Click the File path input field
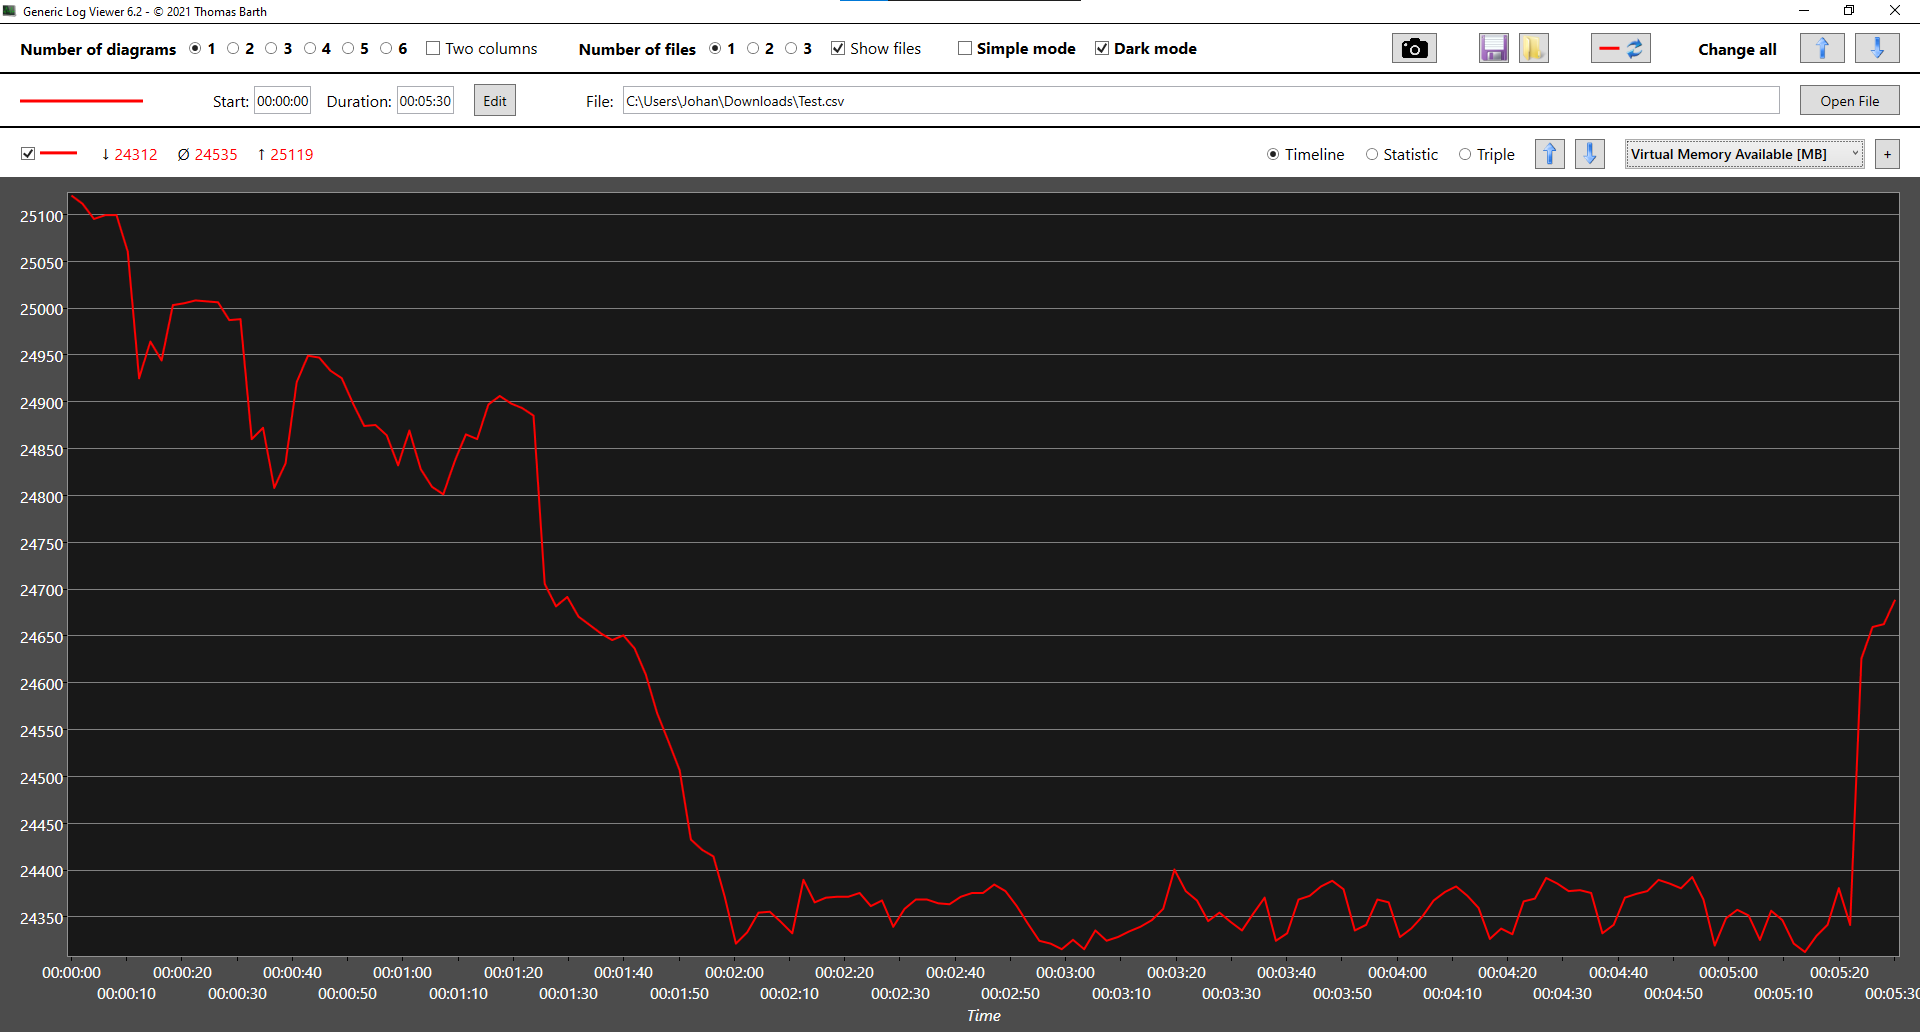1920x1032 pixels. (x=1201, y=101)
